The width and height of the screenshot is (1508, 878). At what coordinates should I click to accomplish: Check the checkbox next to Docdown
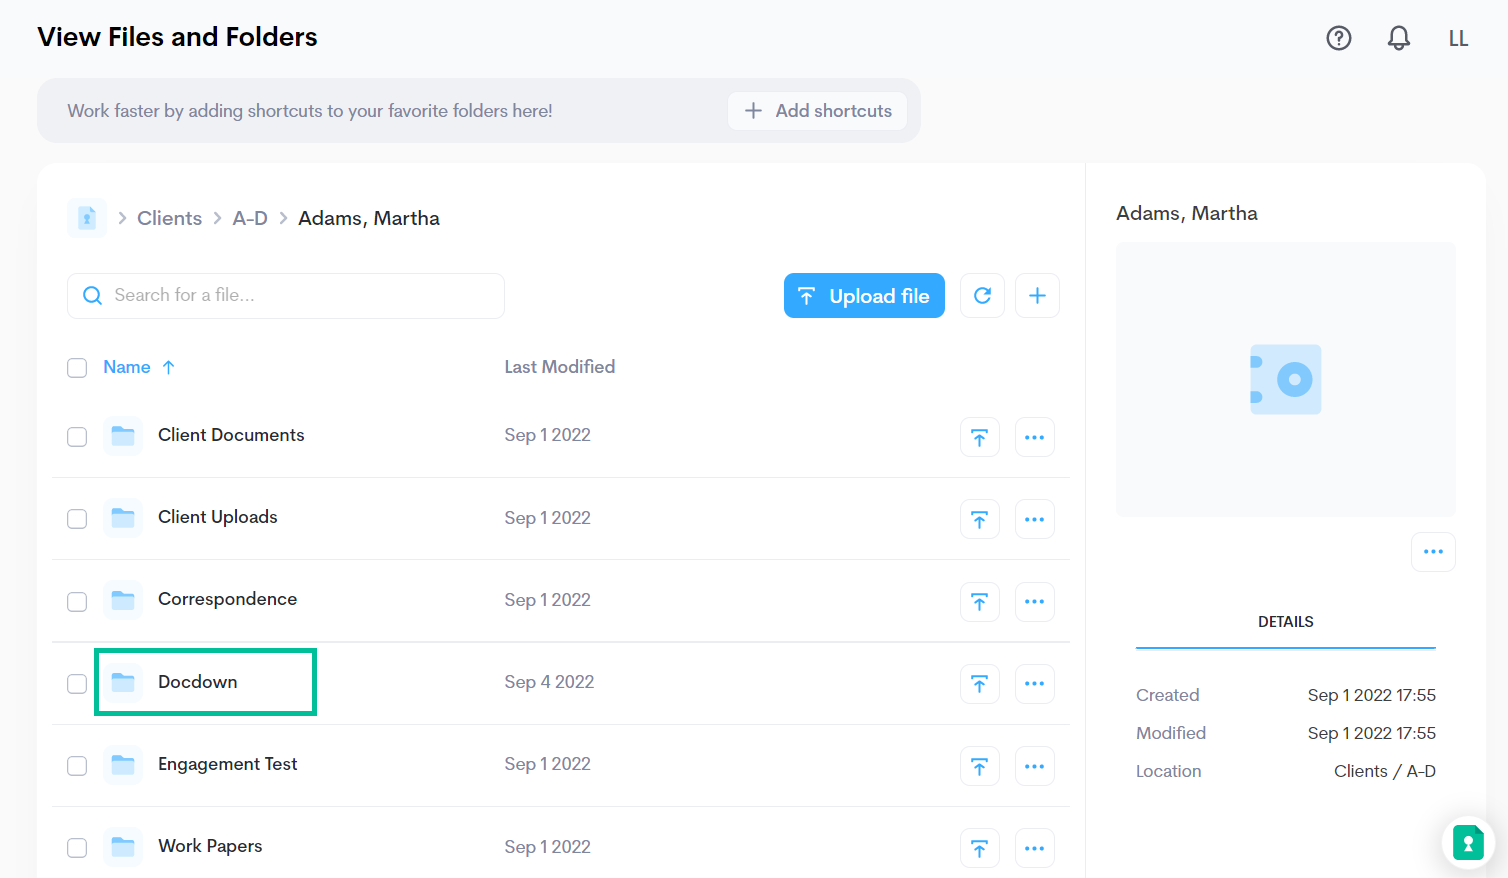[77, 684]
